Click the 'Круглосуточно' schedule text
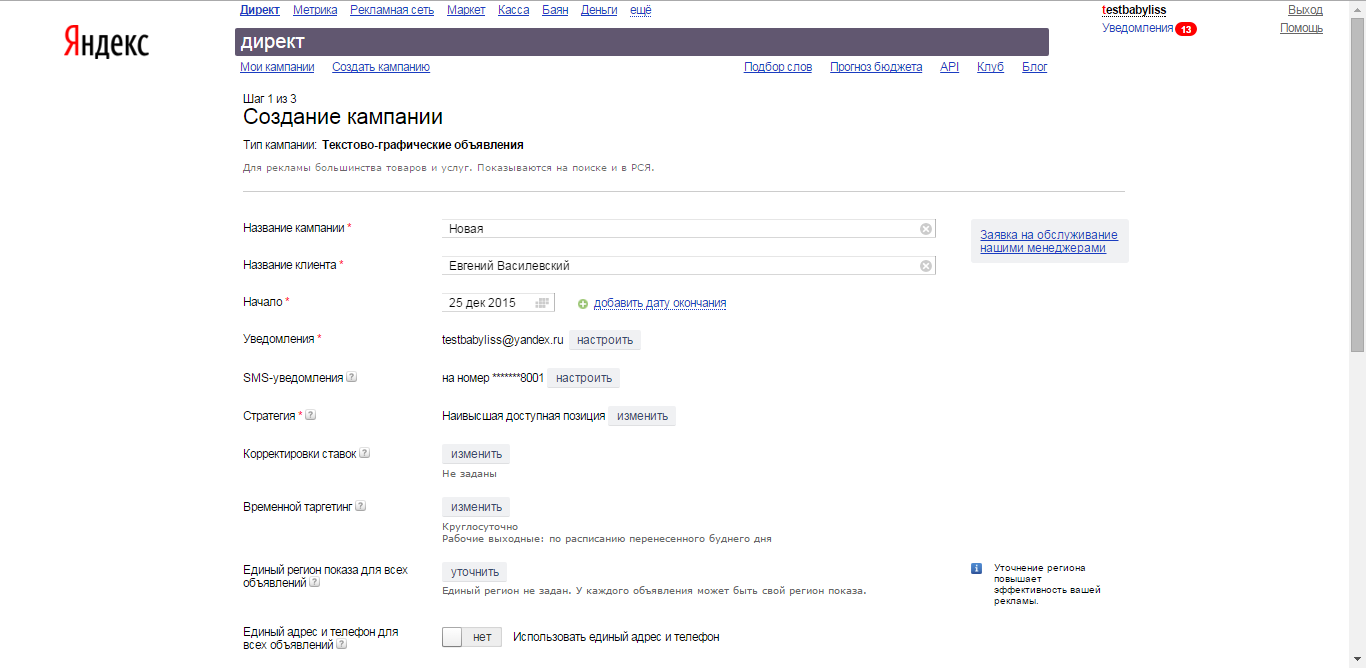The width and height of the screenshot is (1366, 668). tap(480, 527)
